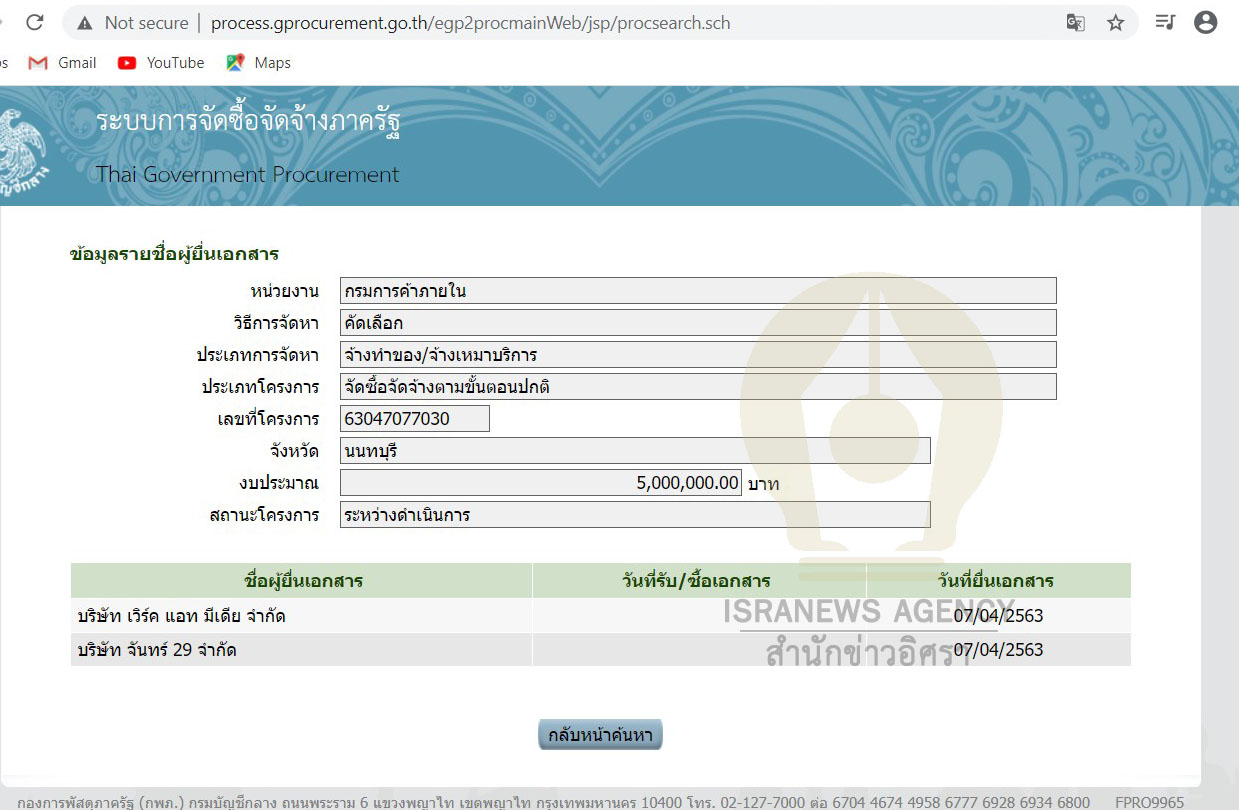Click the หน่วยงาน field กรมการค้าภายใน
1239x810 pixels.
(697, 291)
